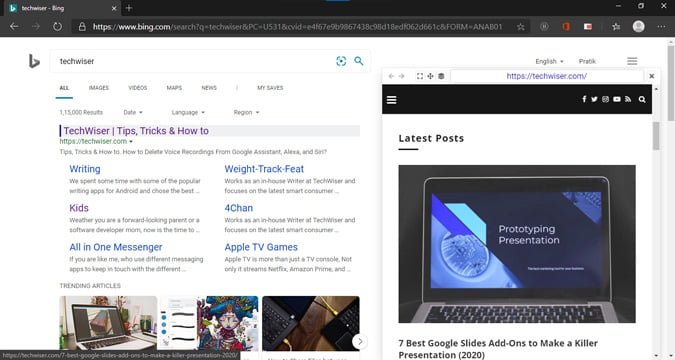Open the Region filter dropdown

click(x=246, y=112)
